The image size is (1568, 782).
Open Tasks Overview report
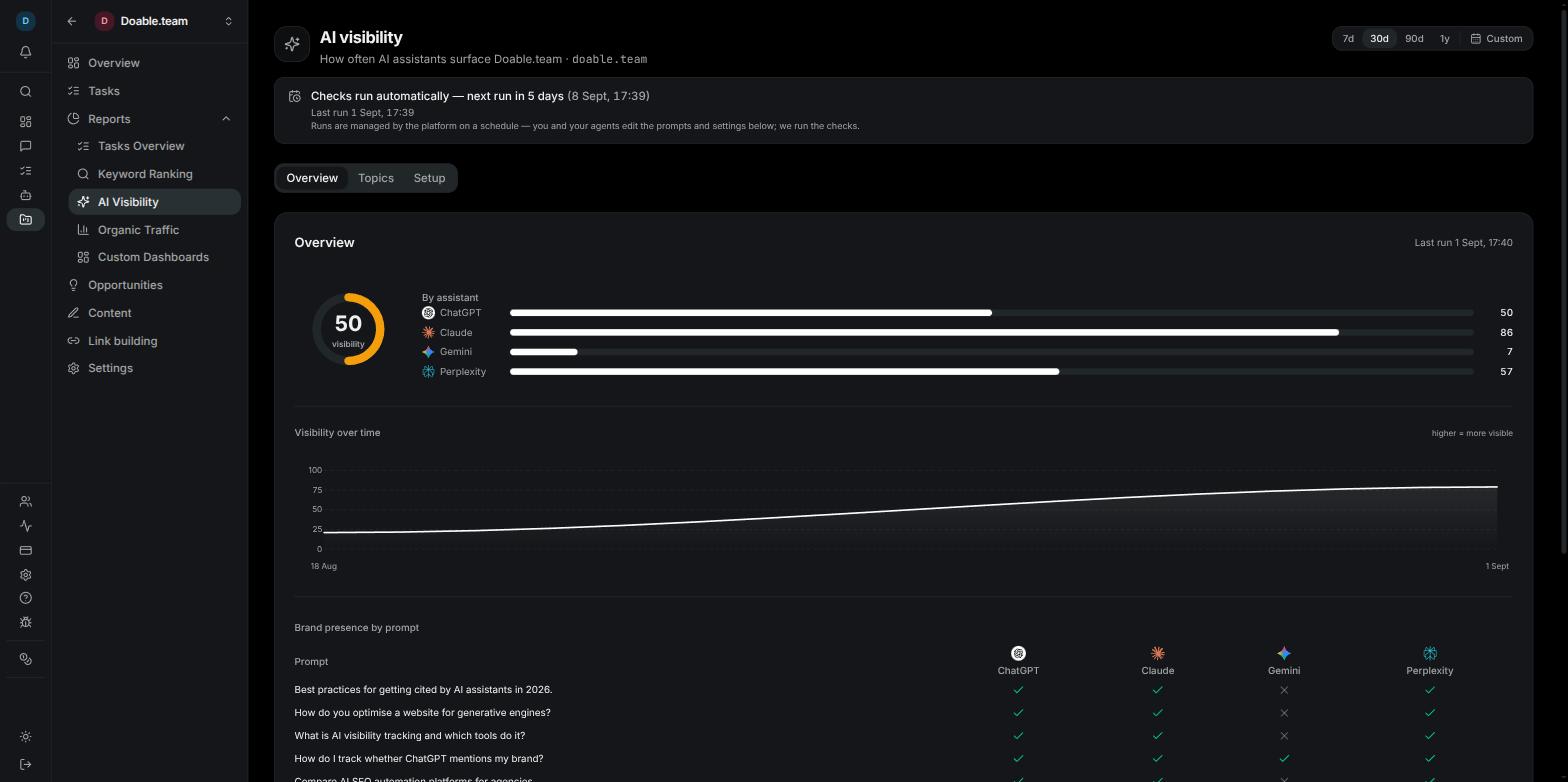click(155, 146)
